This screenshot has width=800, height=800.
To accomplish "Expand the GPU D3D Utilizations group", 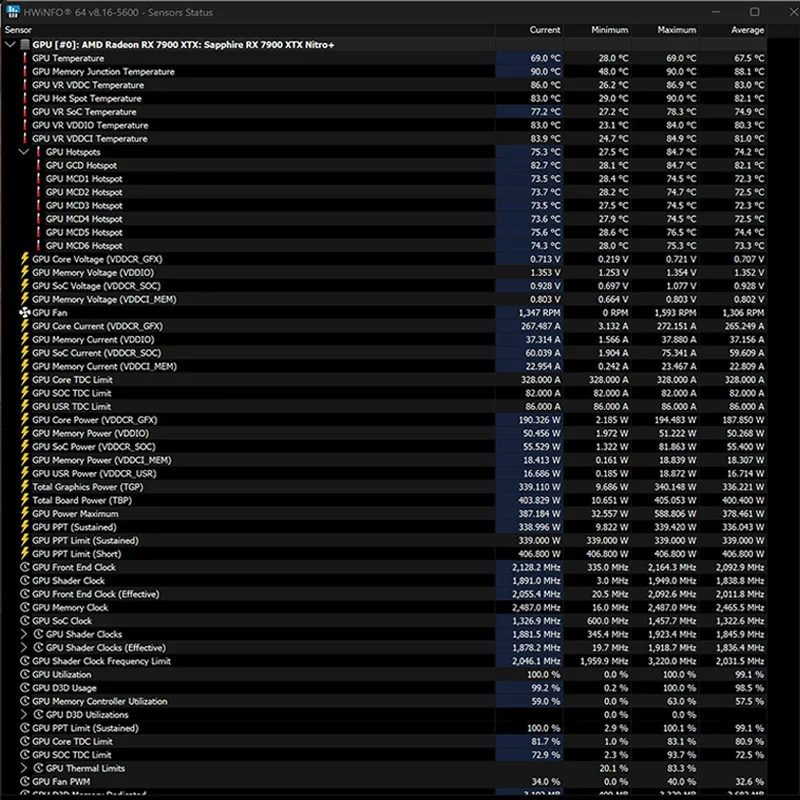I will tap(24, 715).
